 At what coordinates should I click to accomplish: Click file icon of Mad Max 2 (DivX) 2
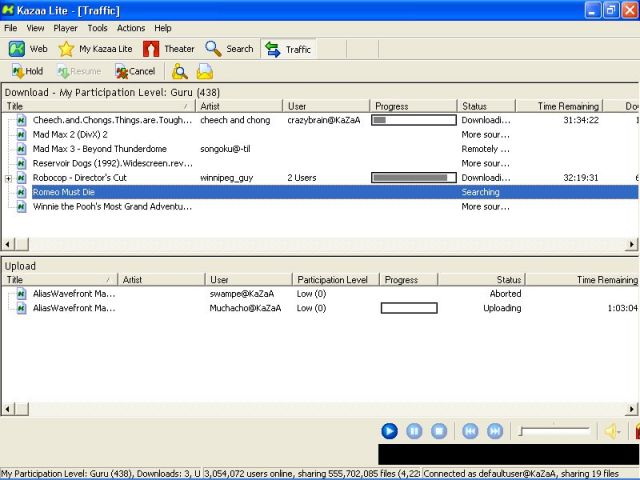pyautogui.click(x=22, y=135)
